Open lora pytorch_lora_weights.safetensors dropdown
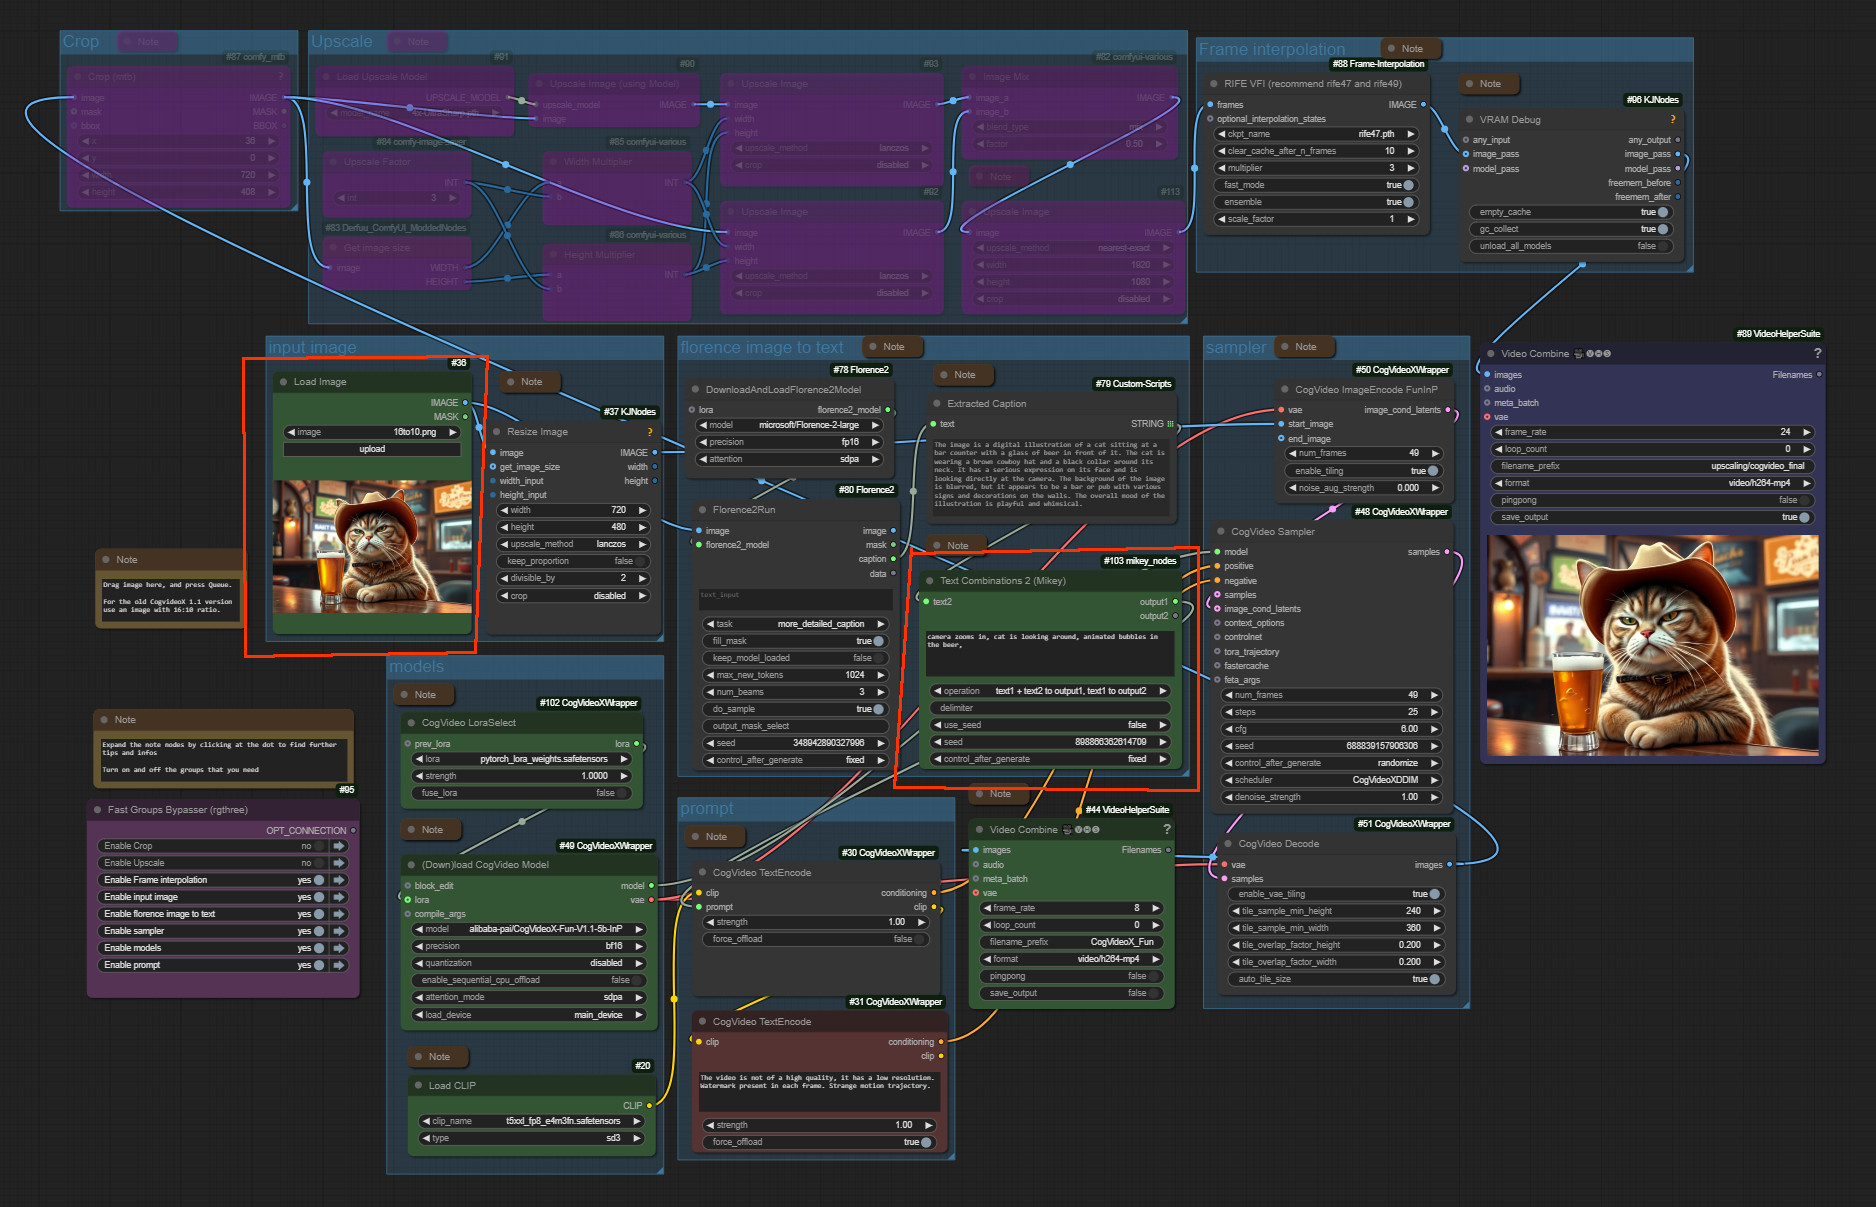Screen dimensions: 1876x1207 tap(522, 759)
